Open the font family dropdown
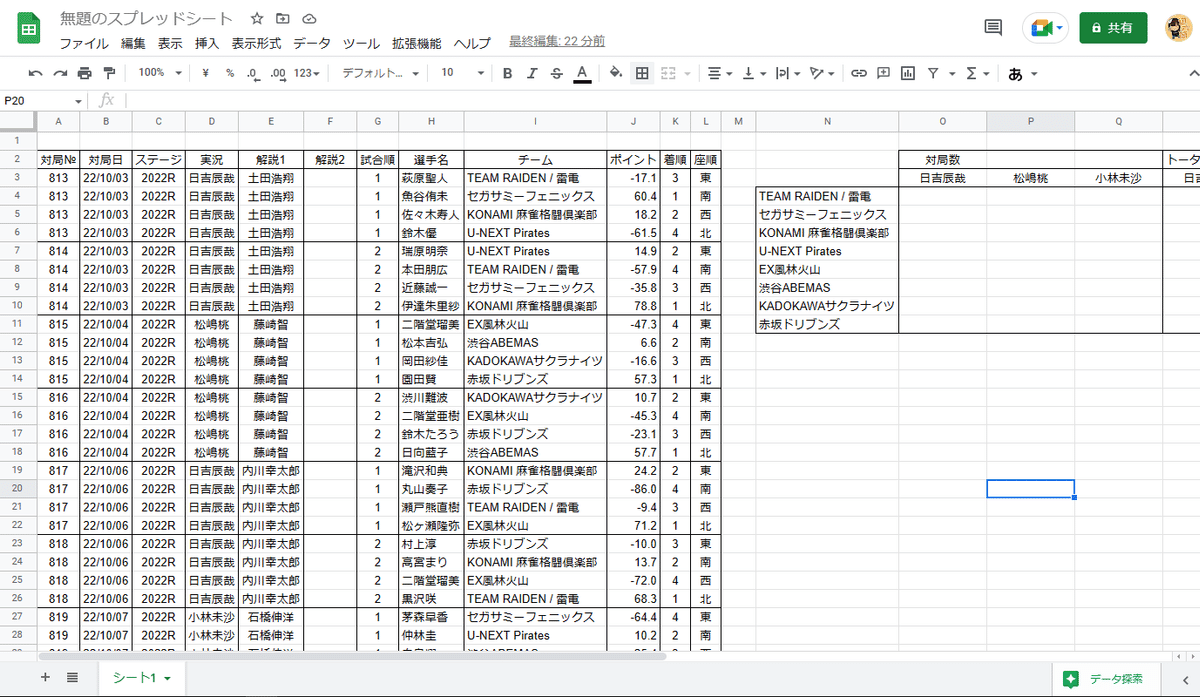1200x697 pixels. coord(380,73)
